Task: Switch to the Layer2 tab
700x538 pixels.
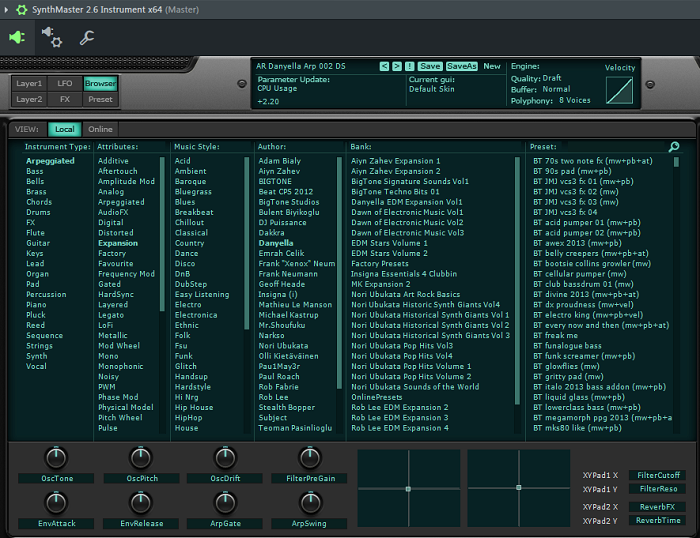Action: coord(29,99)
